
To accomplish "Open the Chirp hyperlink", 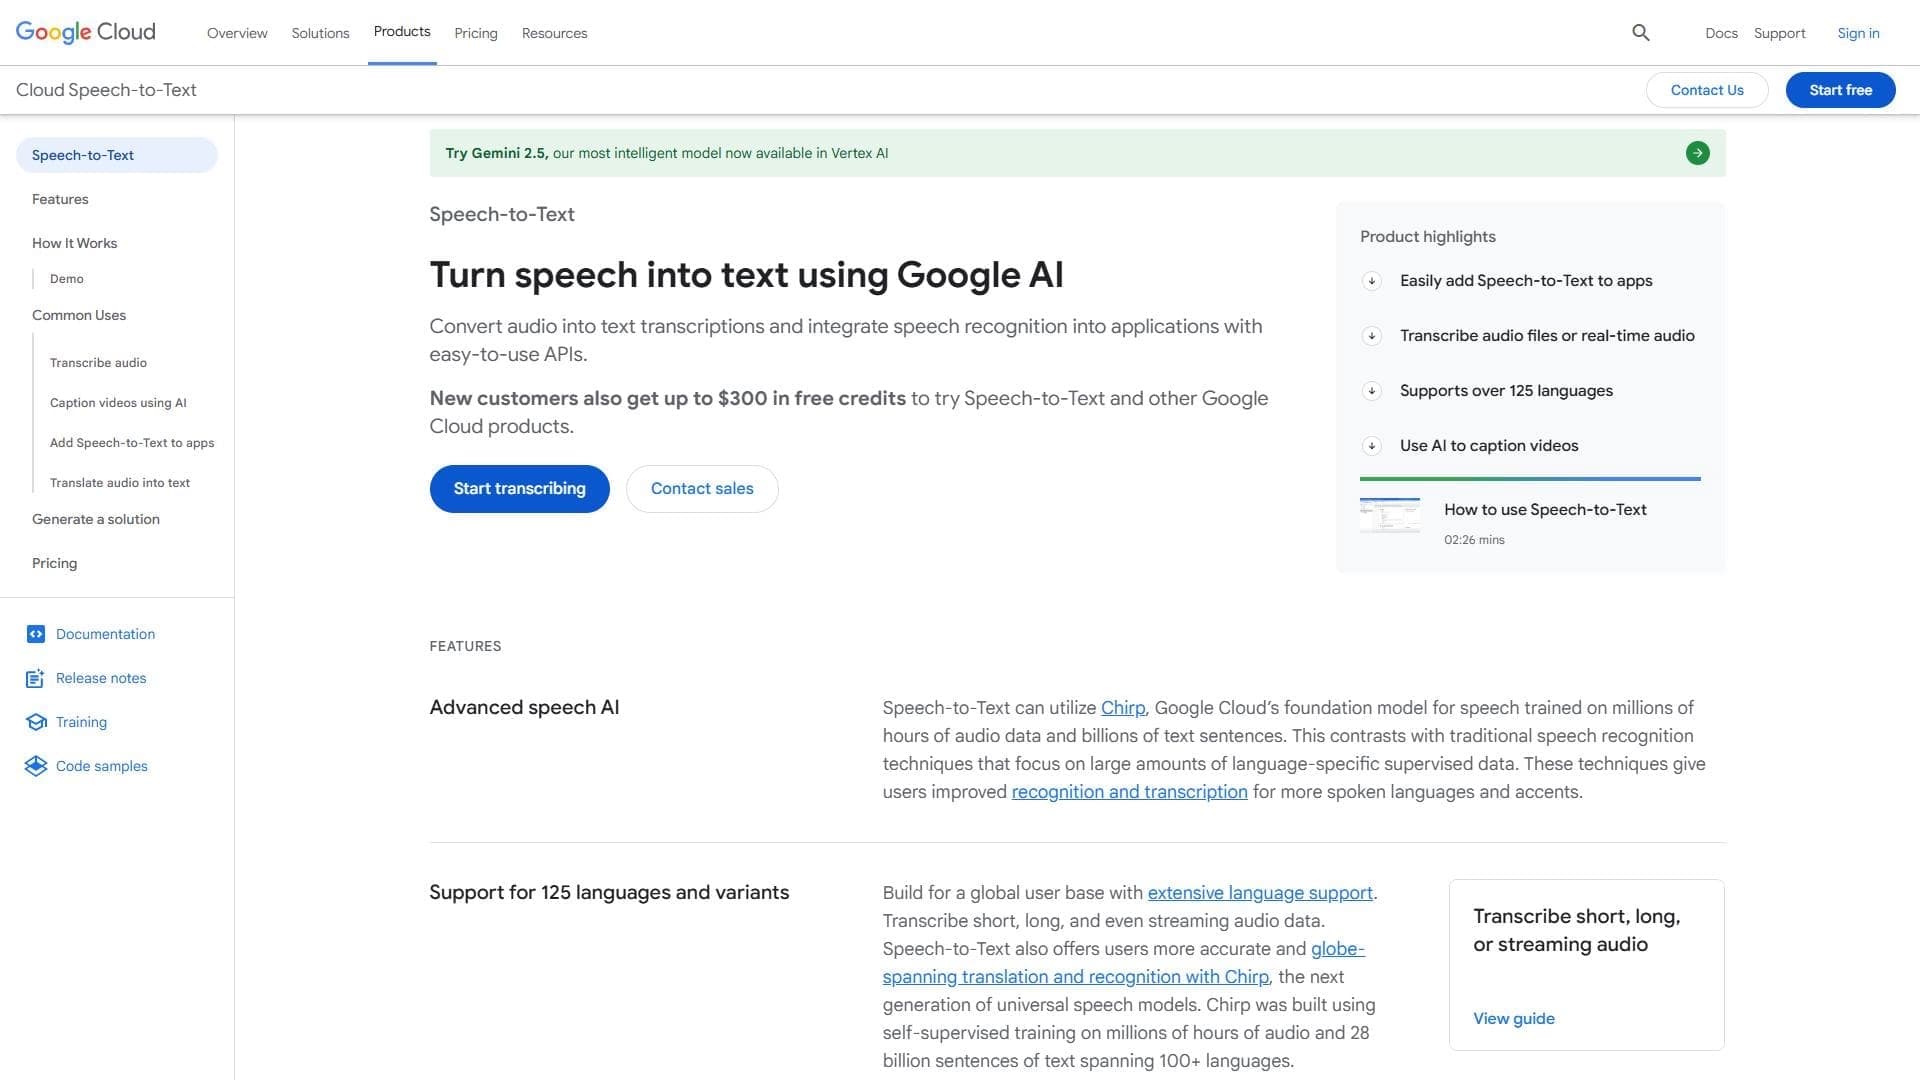I will click(1122, 708).
